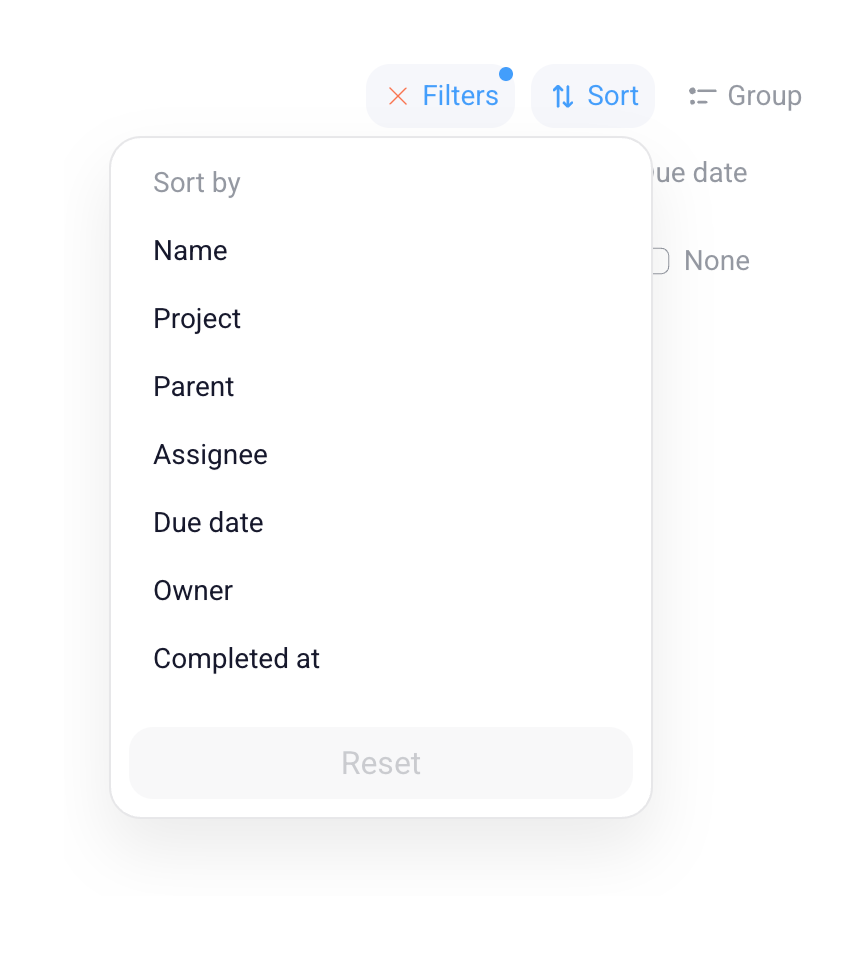This screenshot has width=866, height=960.
Task: Click the Sort by header label
Action: (196, 182)
